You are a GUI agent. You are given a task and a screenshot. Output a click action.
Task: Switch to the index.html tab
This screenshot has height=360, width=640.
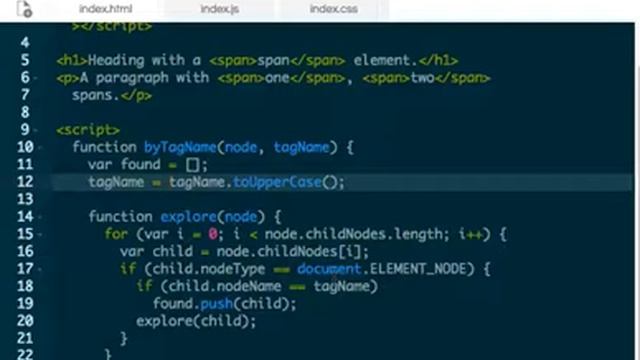(105, 9)
